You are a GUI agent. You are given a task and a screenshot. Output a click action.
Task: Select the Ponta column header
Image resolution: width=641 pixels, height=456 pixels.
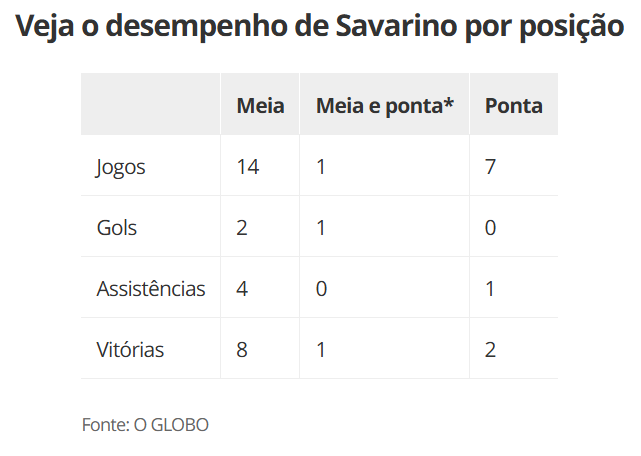[x=513, y=105]
